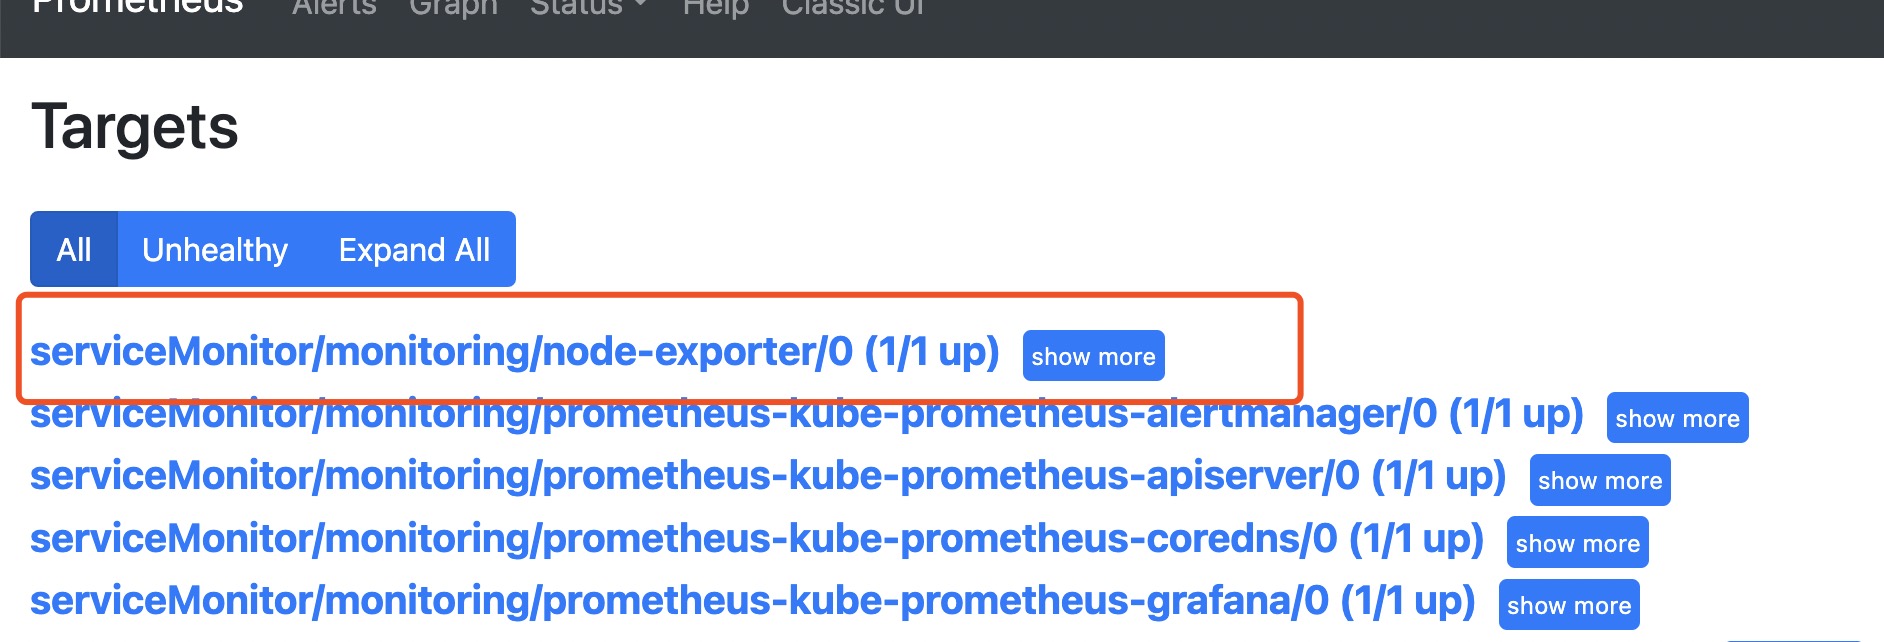Go to the Graph page

click(453, 7)
